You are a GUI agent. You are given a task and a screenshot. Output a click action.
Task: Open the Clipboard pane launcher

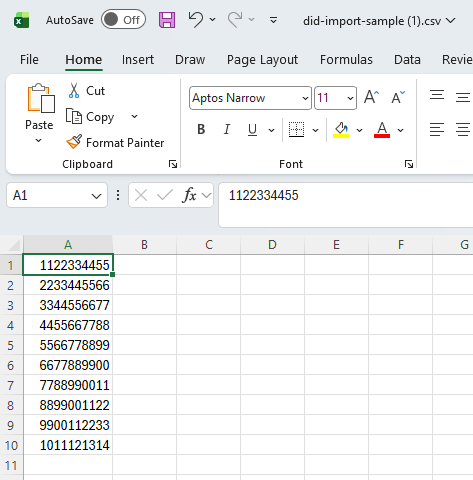pos(173,164)
